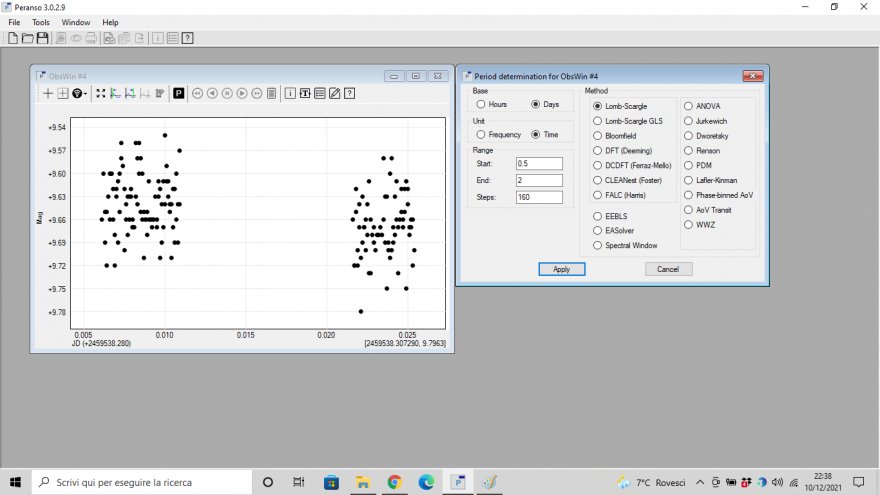This screenshot has width=880, height=495.
Task: Open the Help menu
Action: coord(110,22)
